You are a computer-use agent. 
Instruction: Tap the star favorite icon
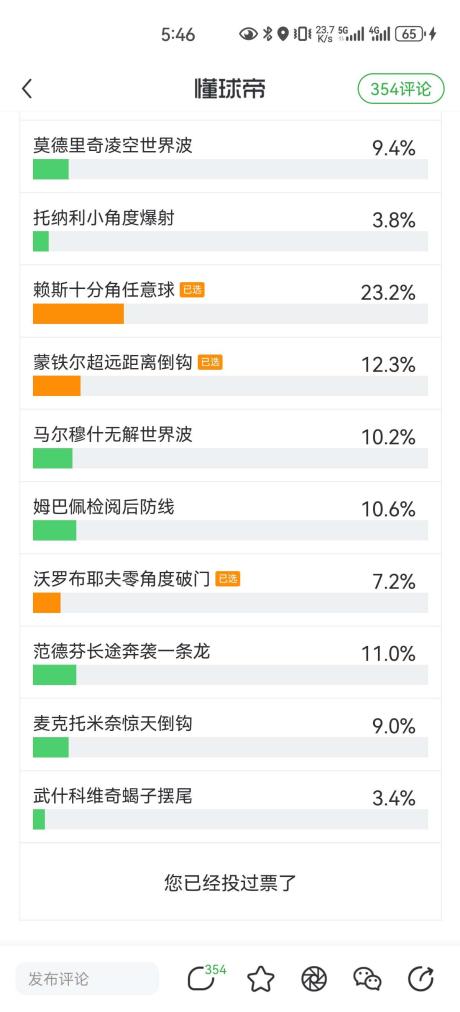pos(261,979)
